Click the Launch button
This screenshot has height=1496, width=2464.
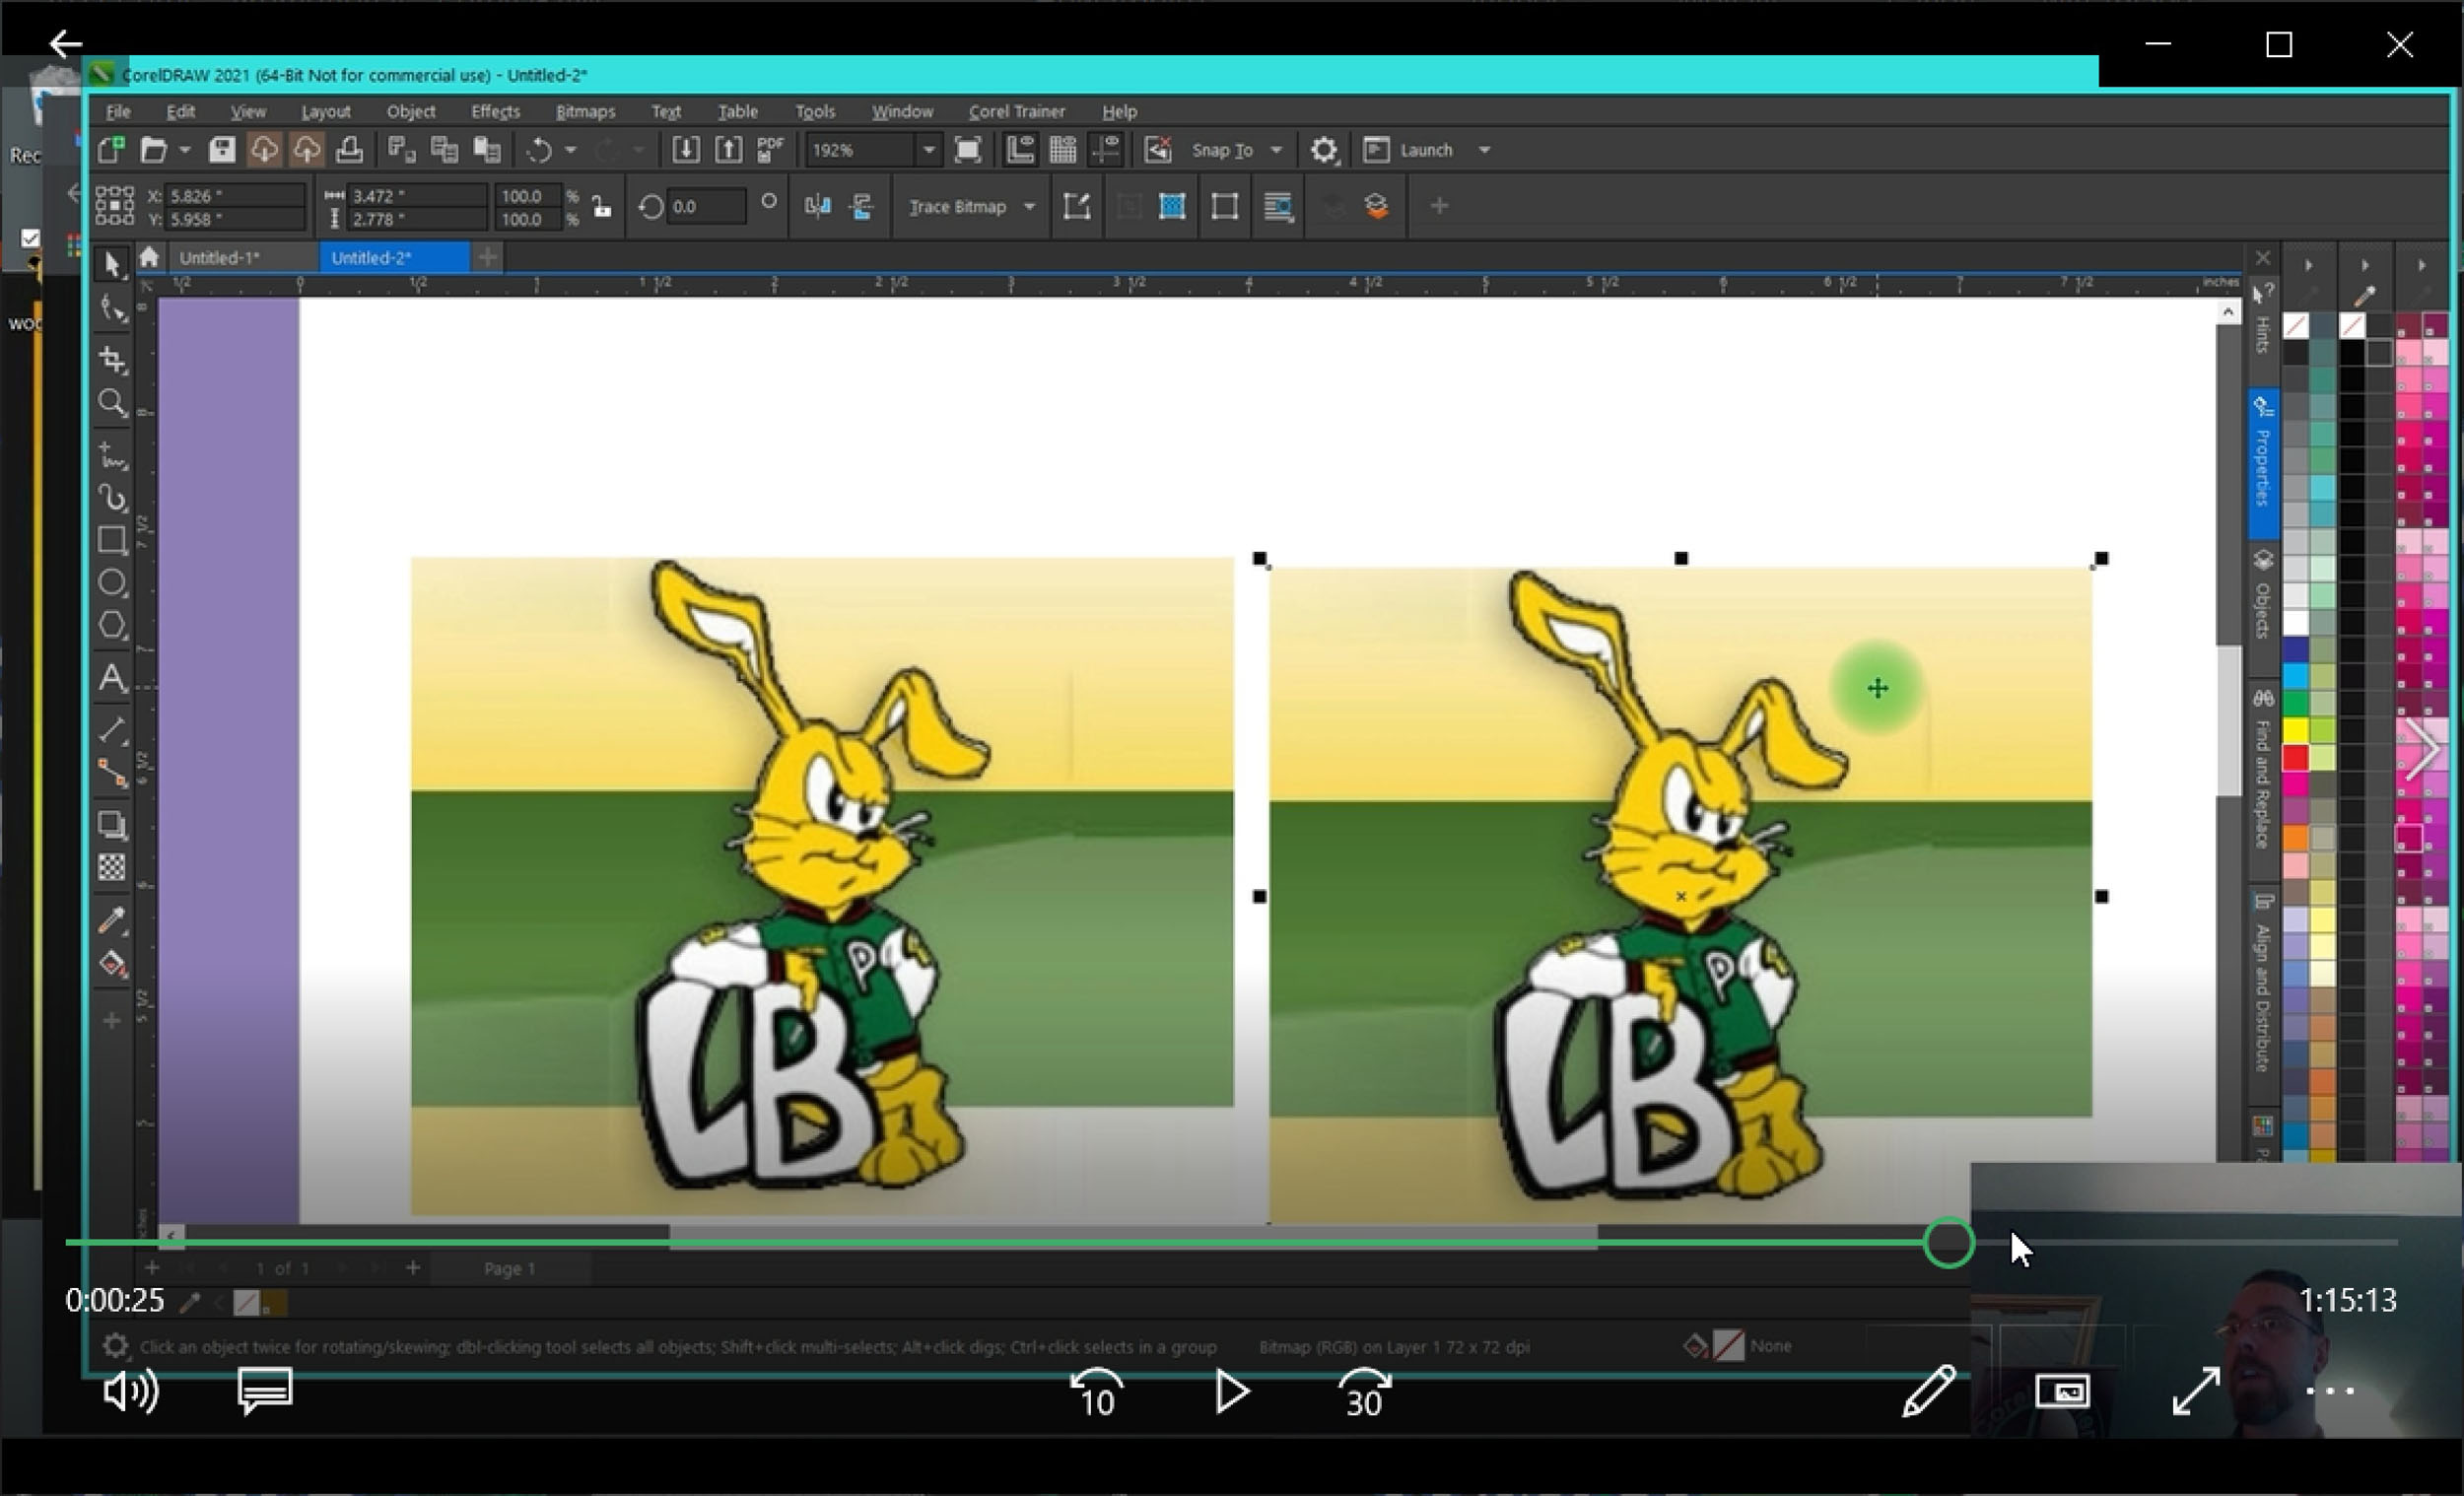coord(1407,150)
